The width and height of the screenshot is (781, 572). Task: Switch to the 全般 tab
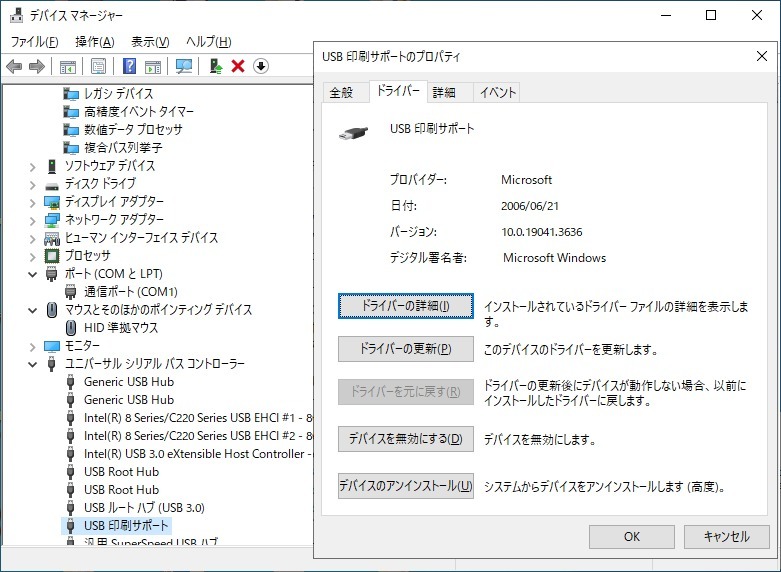click(x=346, y=93)
